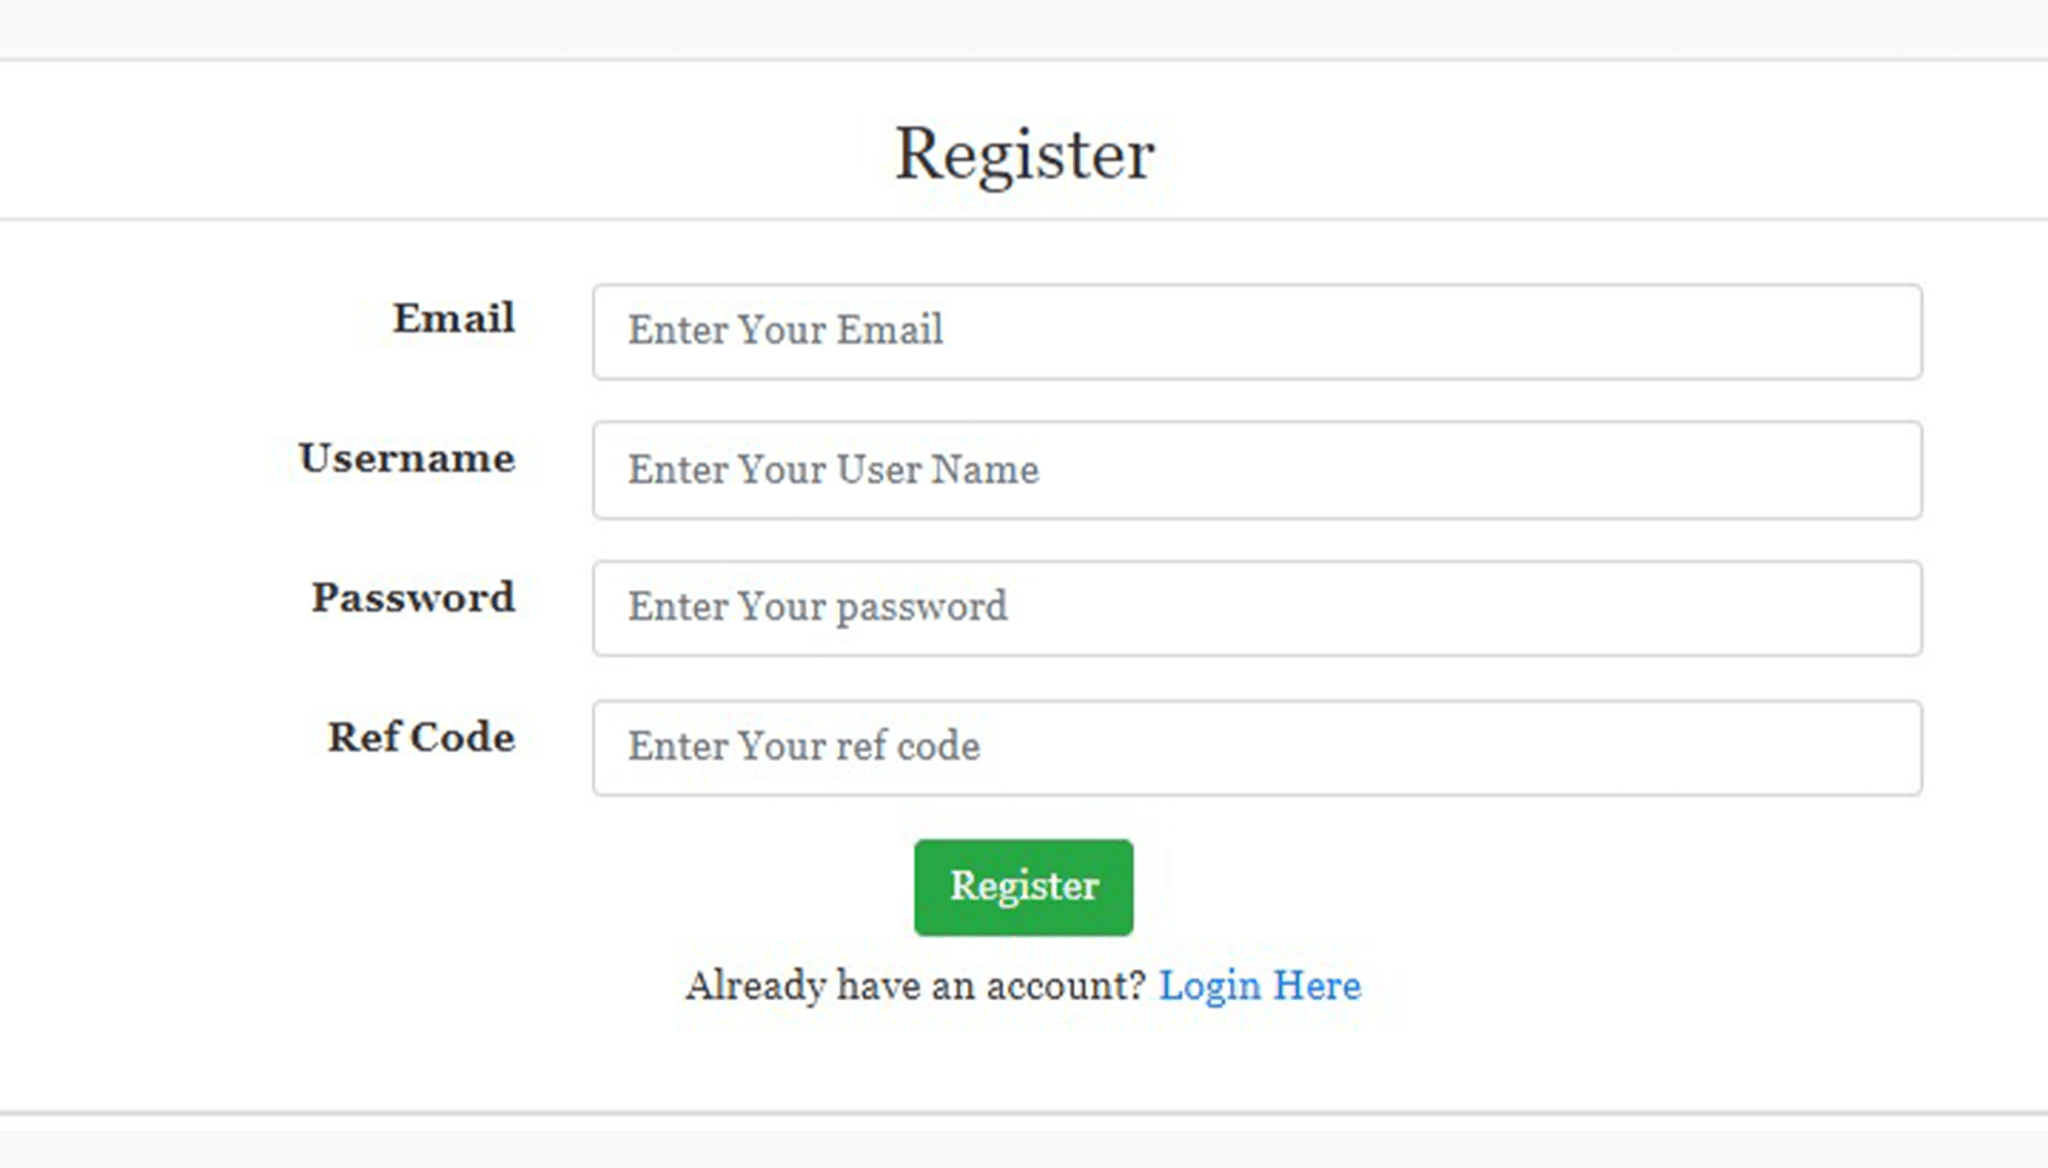Click into the Password field
Viewport: 2048px width, 1168px height.
tap(1256, 608)
